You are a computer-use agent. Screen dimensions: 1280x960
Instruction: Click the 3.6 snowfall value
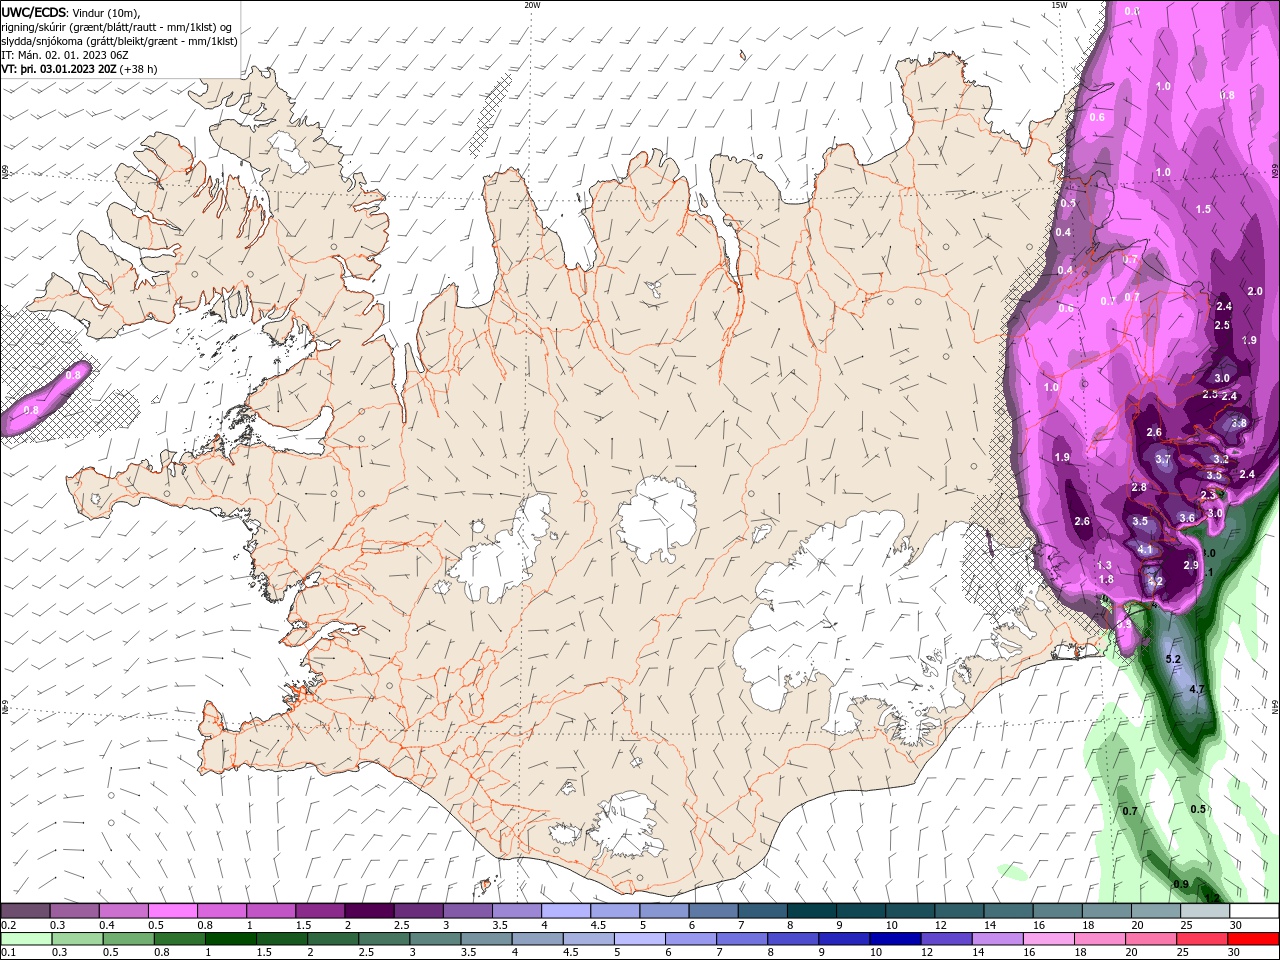click(1187, 518)
